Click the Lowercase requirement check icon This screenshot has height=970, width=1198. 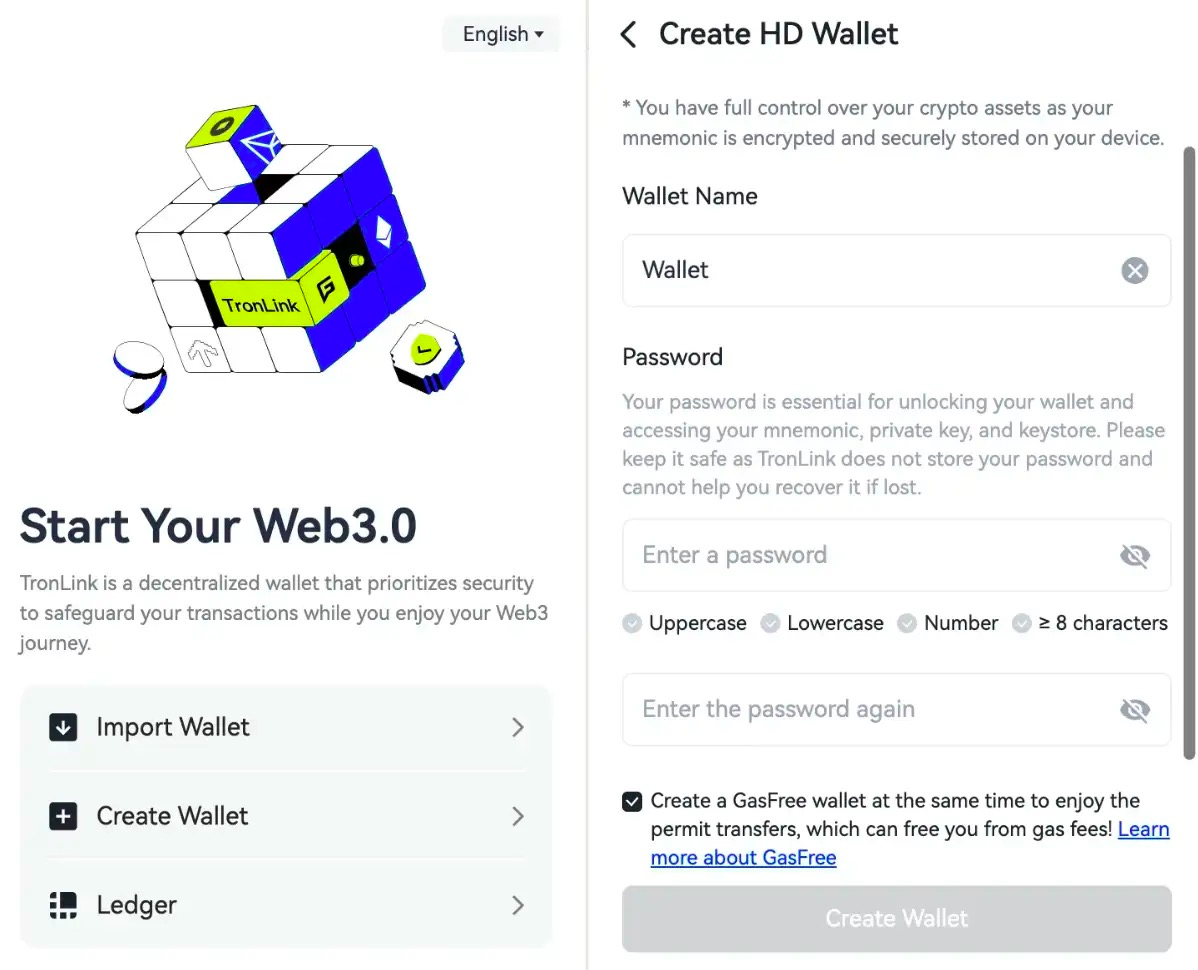coord(770,624)
